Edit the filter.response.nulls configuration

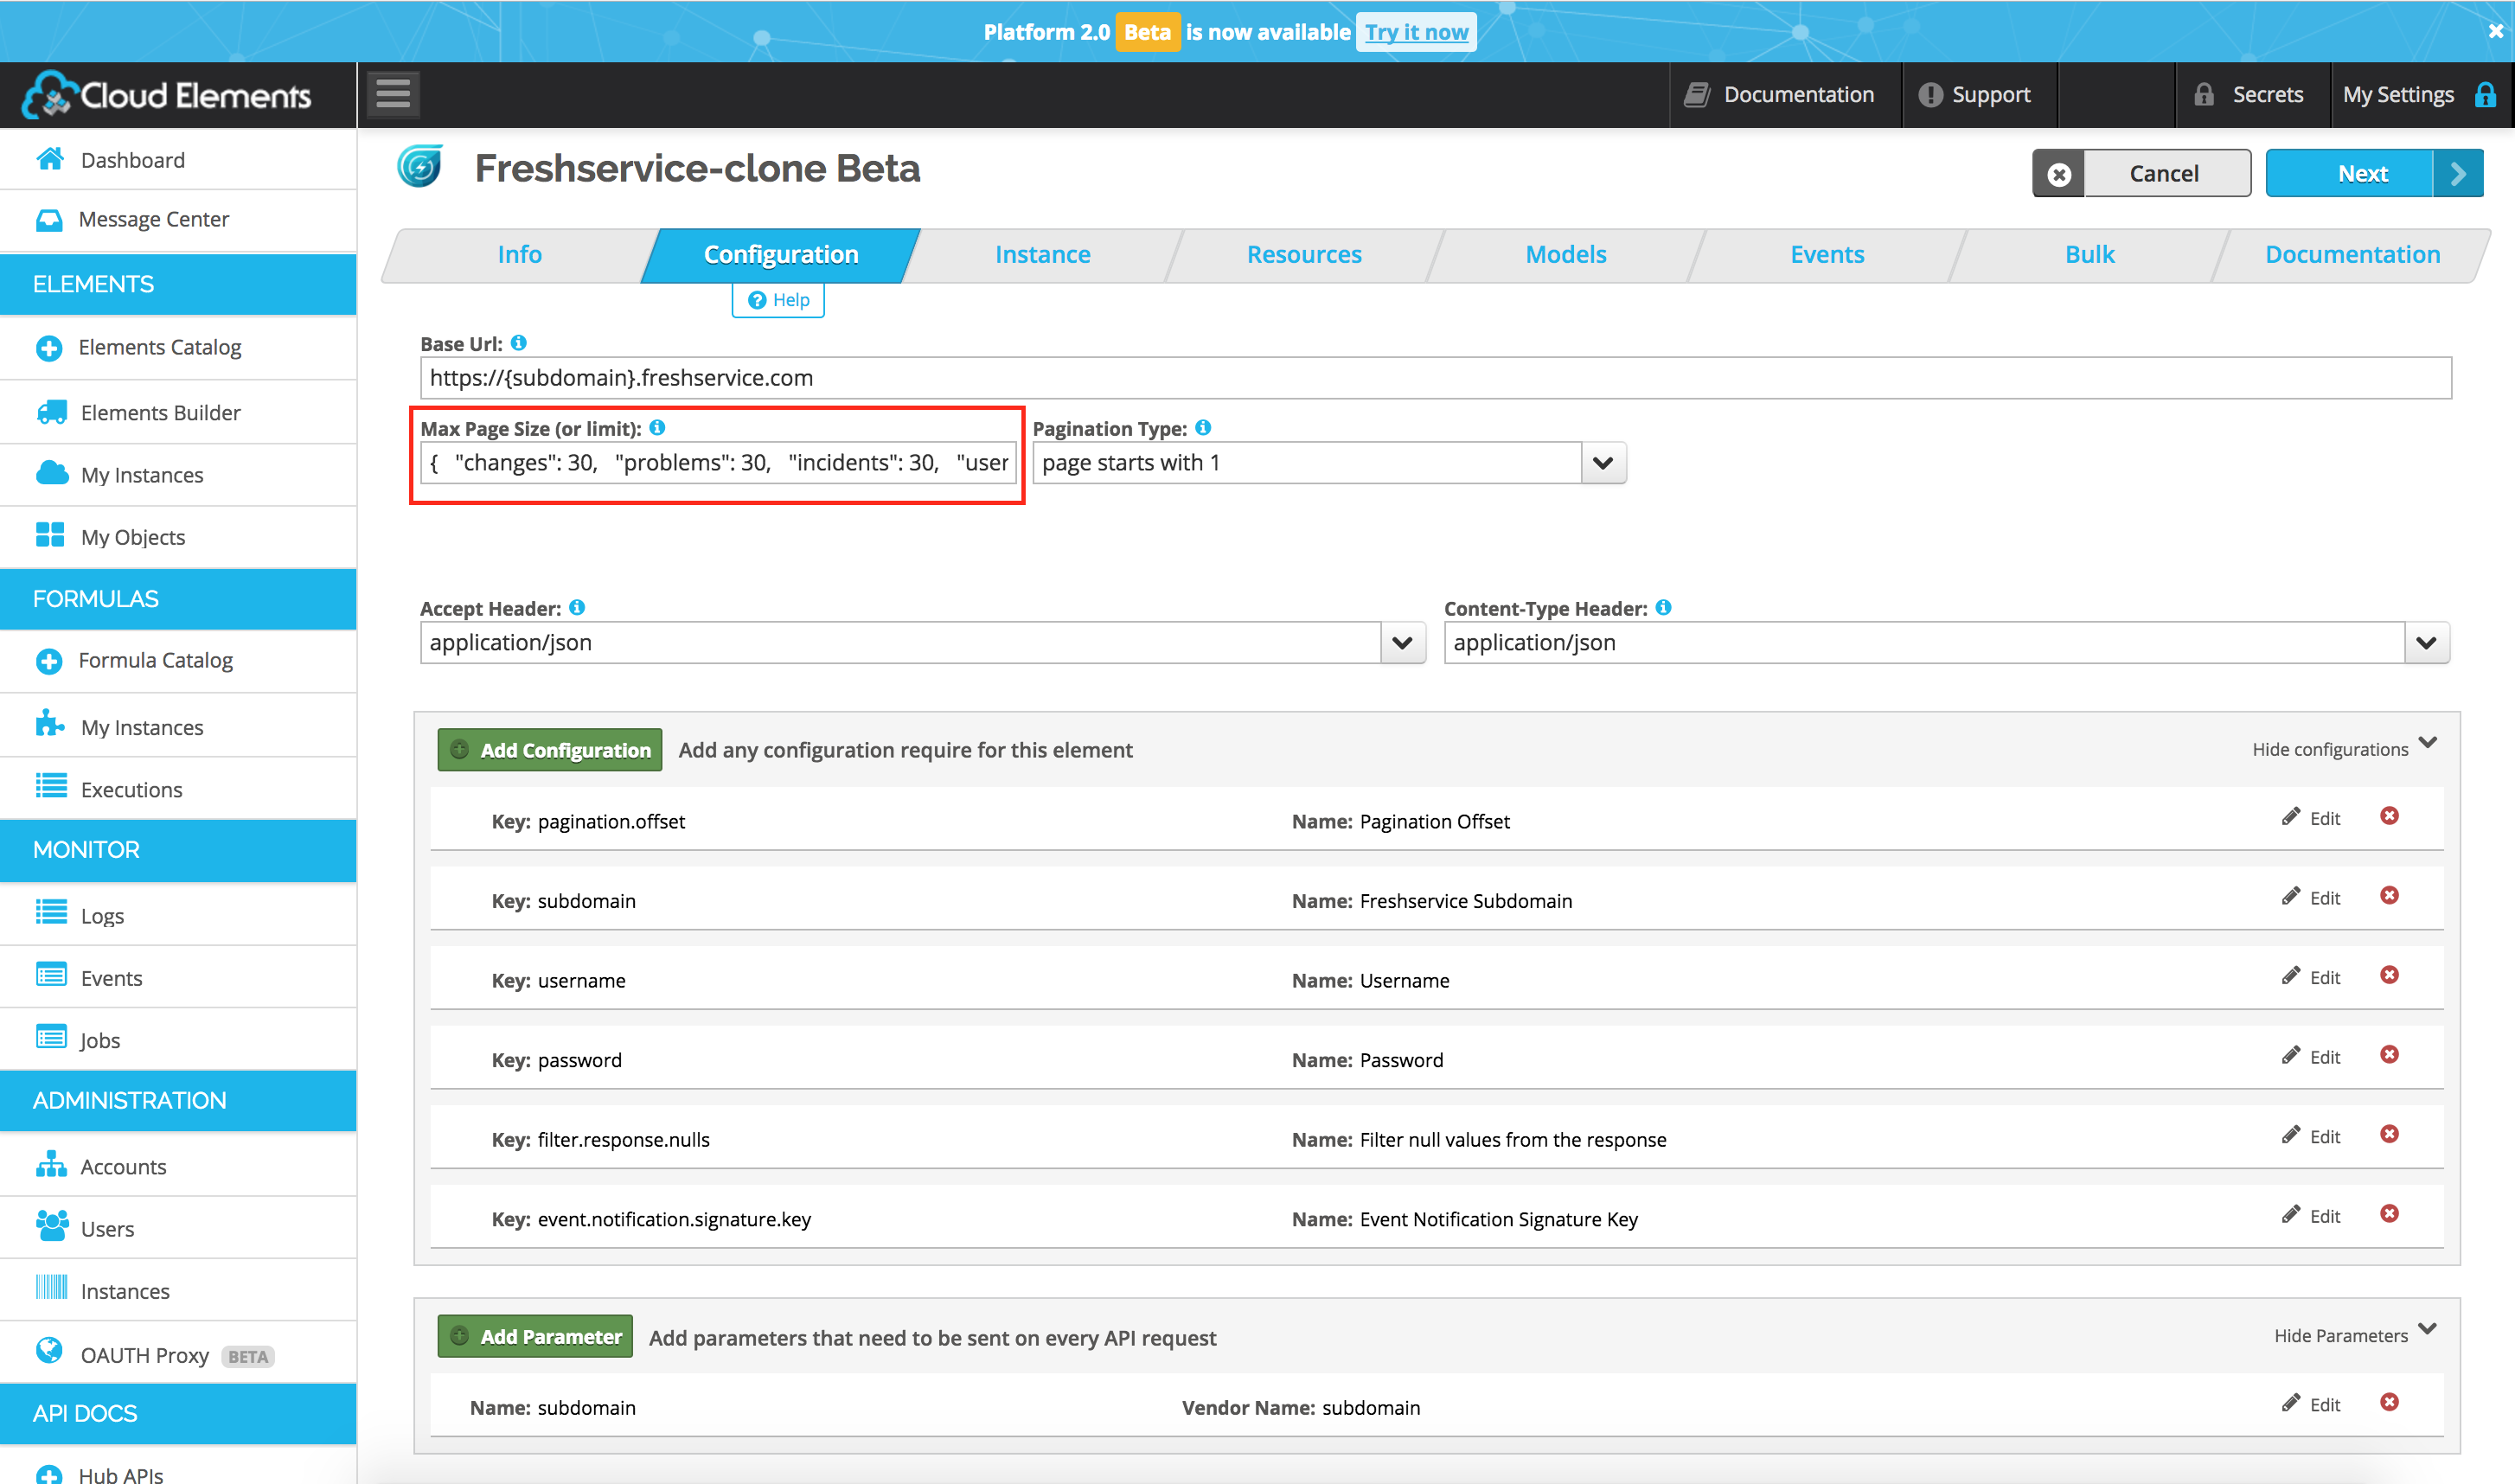click(2311, 1136)
